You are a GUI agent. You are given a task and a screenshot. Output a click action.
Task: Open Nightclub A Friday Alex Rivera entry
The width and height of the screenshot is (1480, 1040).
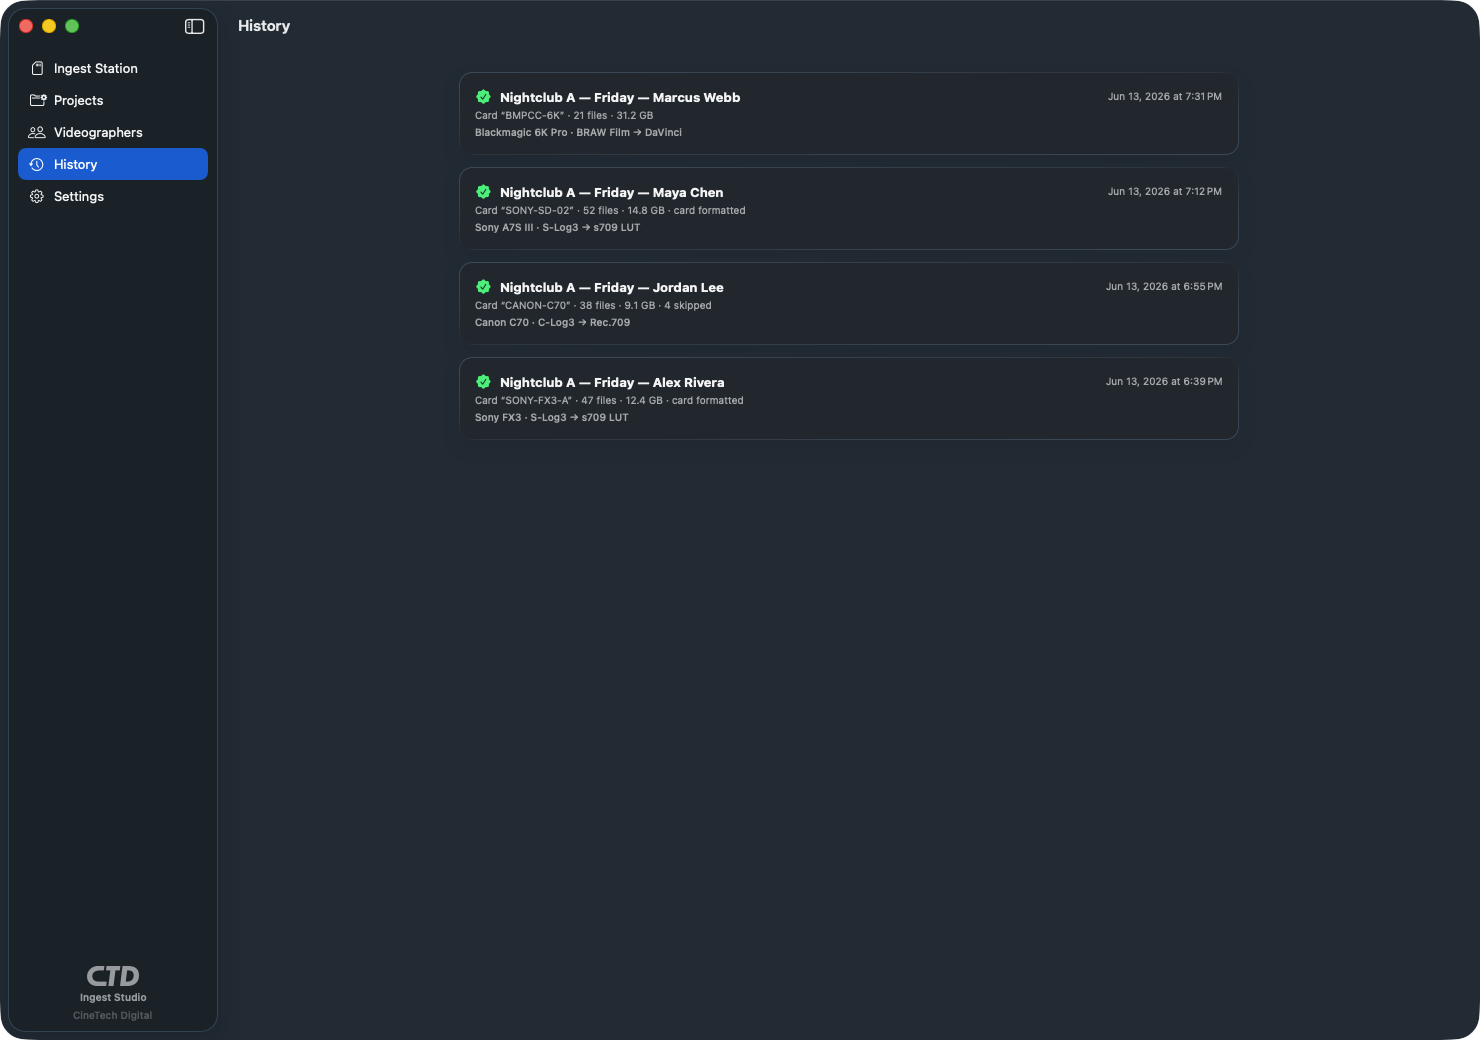pos(848,398)
